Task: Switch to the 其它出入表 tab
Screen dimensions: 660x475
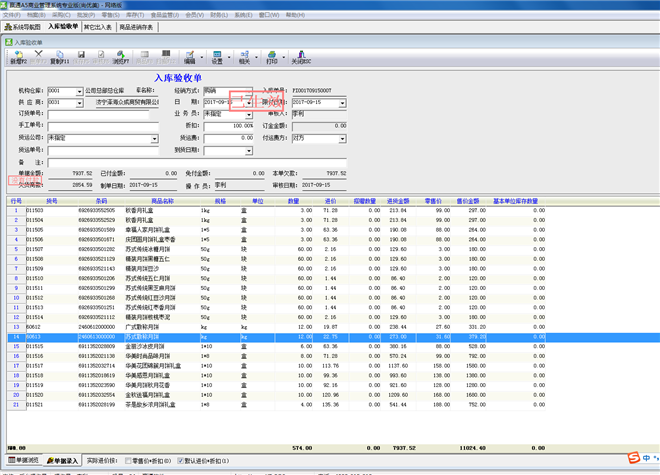Action: pyautogui.click(x=98, y=27)
